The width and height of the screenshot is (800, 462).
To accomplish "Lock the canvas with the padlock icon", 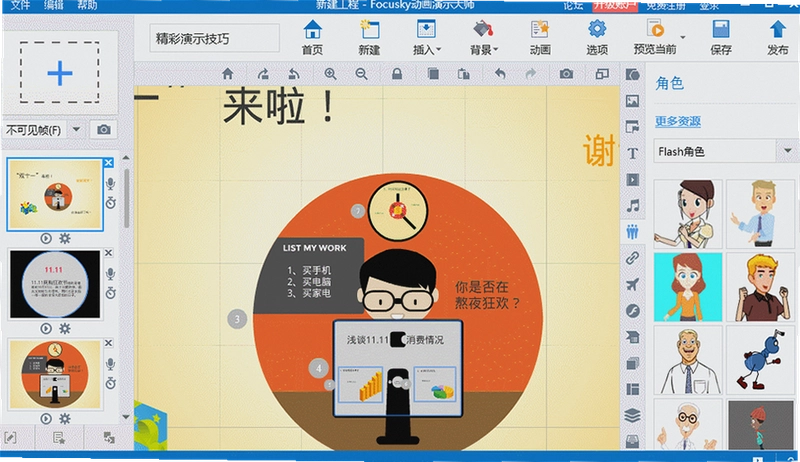I will tap(397, 74).
